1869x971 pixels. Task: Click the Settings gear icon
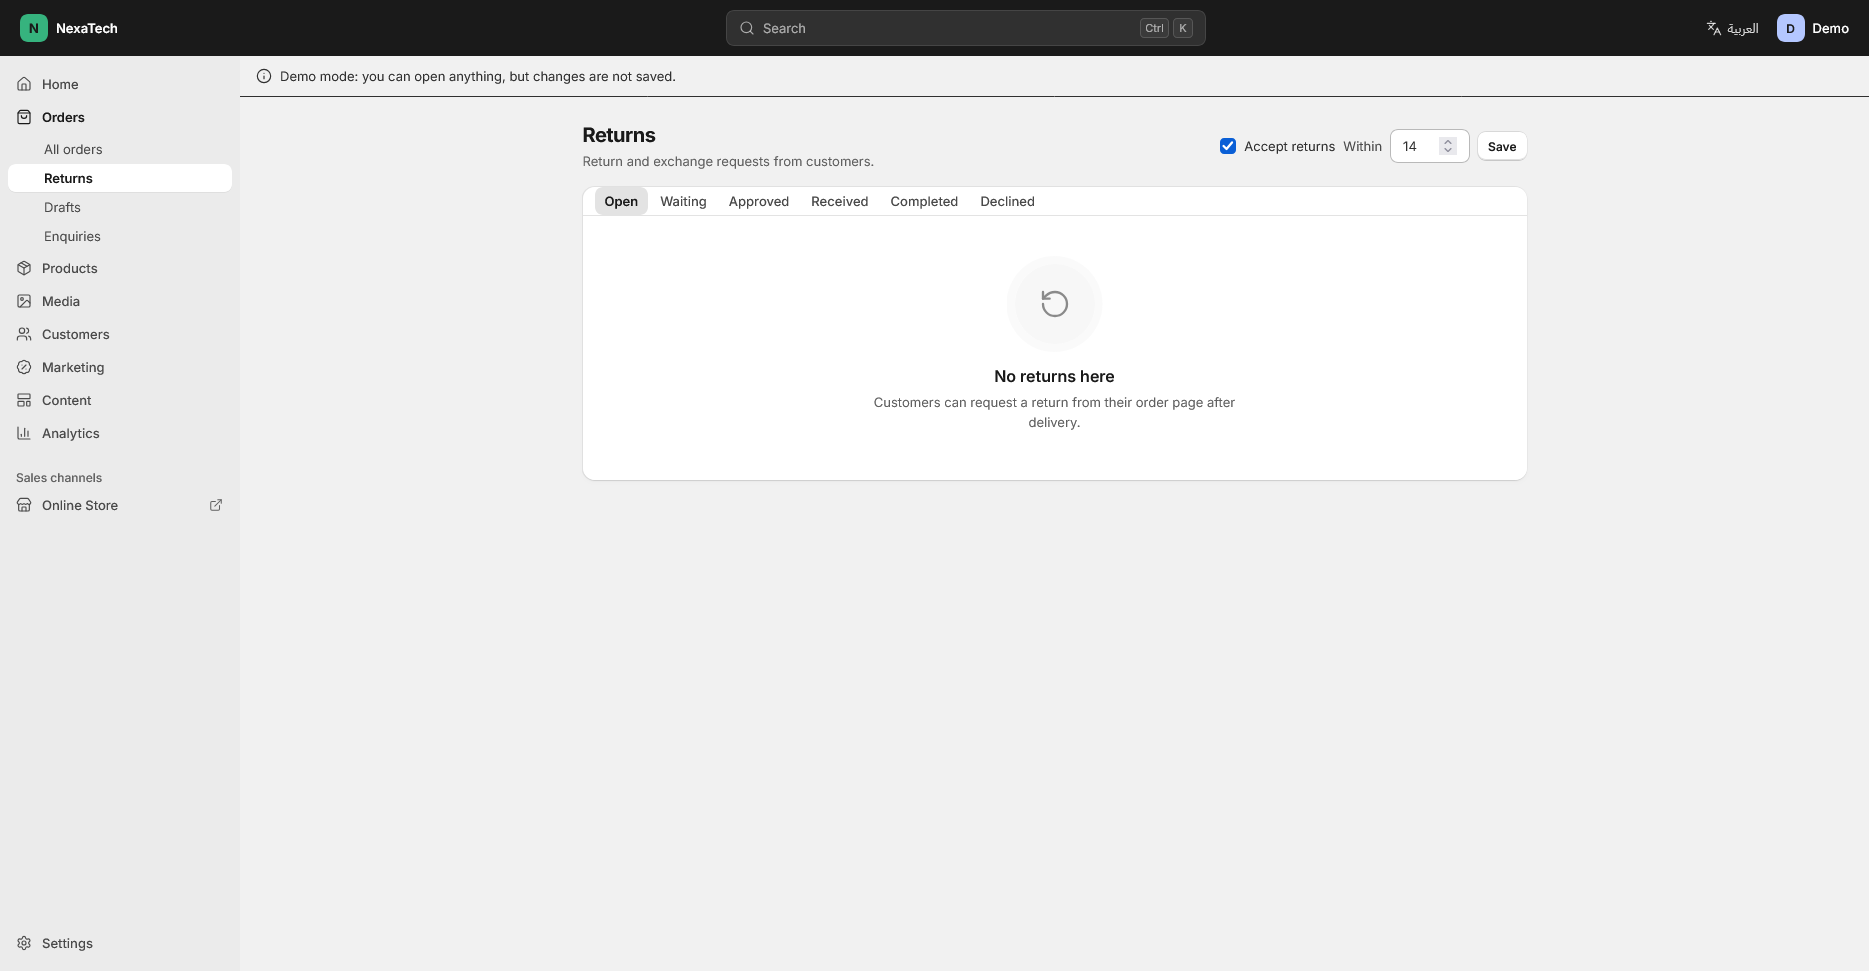[x=24, y=943]
